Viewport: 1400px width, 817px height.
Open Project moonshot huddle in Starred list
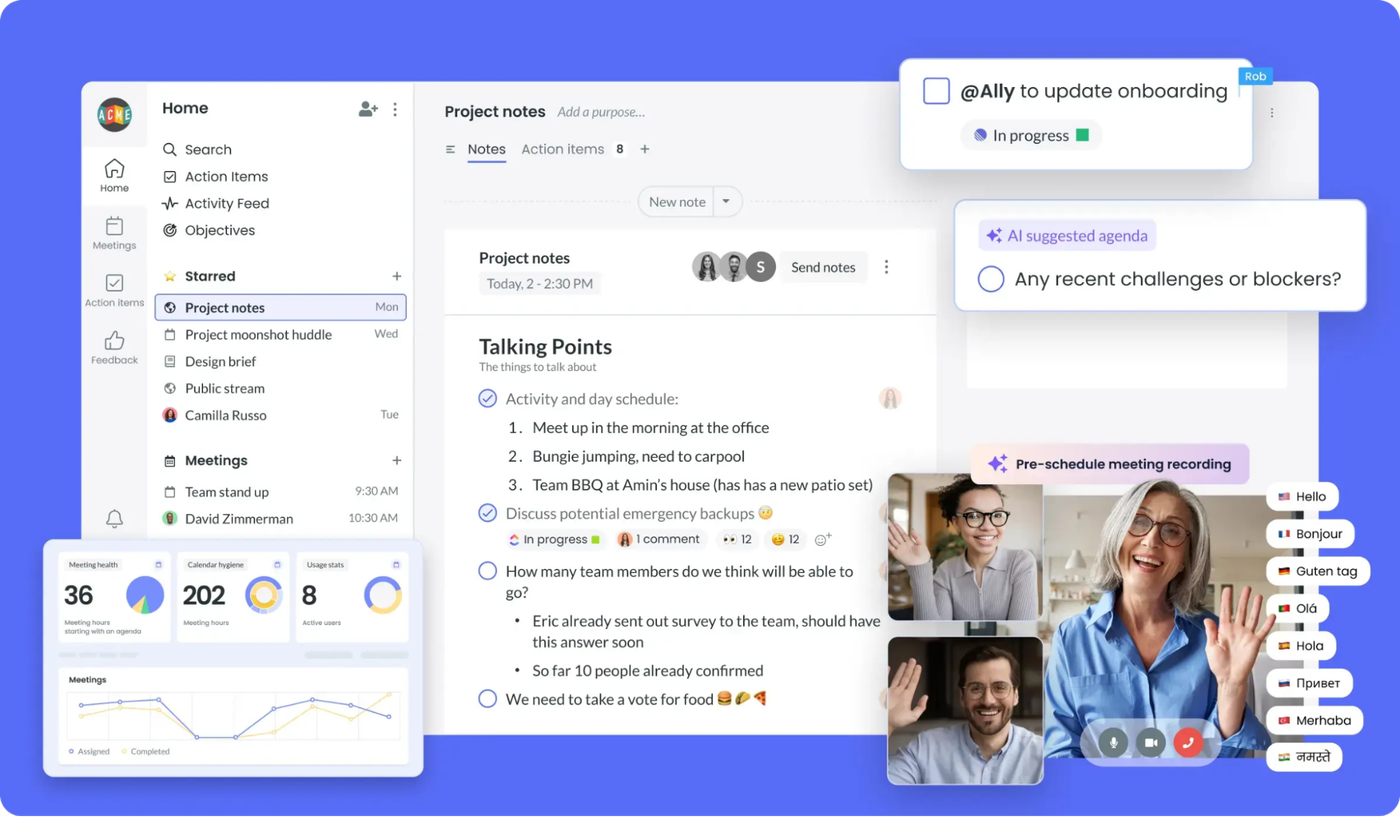click(258, 335)
